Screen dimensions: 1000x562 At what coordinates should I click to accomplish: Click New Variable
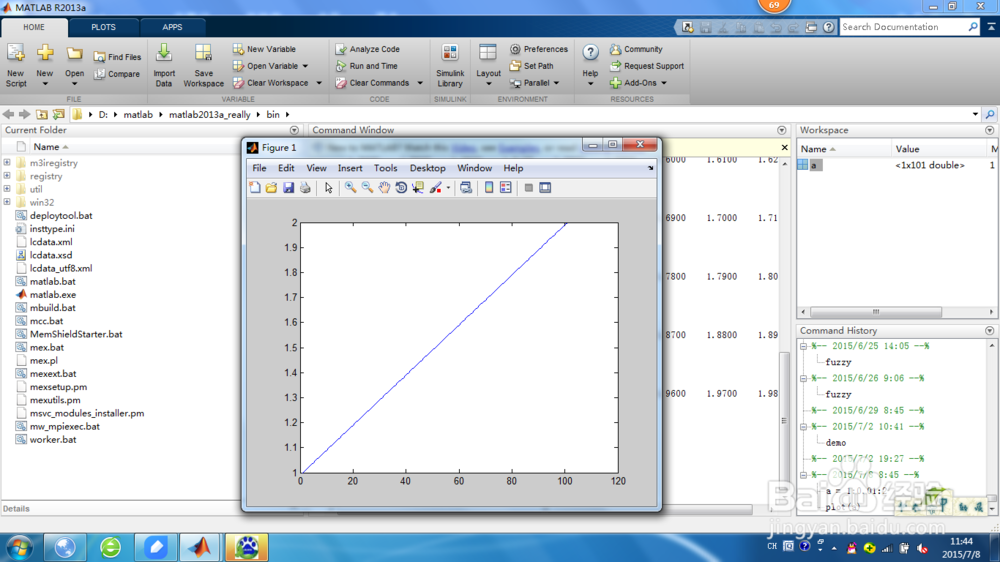tap(264, 49)
